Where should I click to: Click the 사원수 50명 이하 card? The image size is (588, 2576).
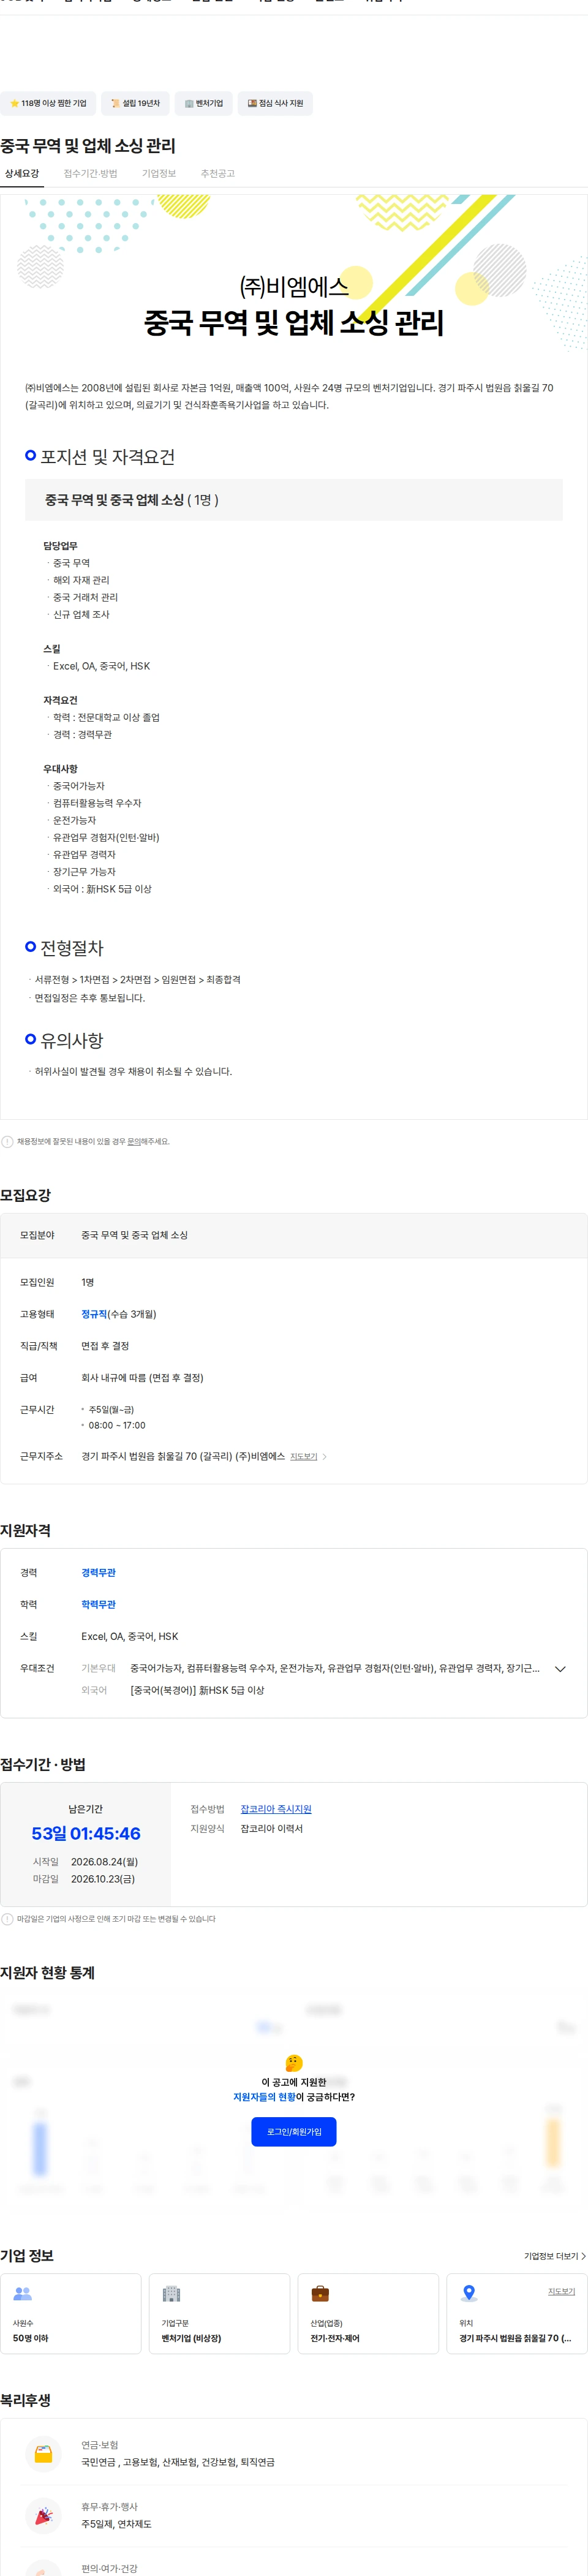click(71, 2313)
